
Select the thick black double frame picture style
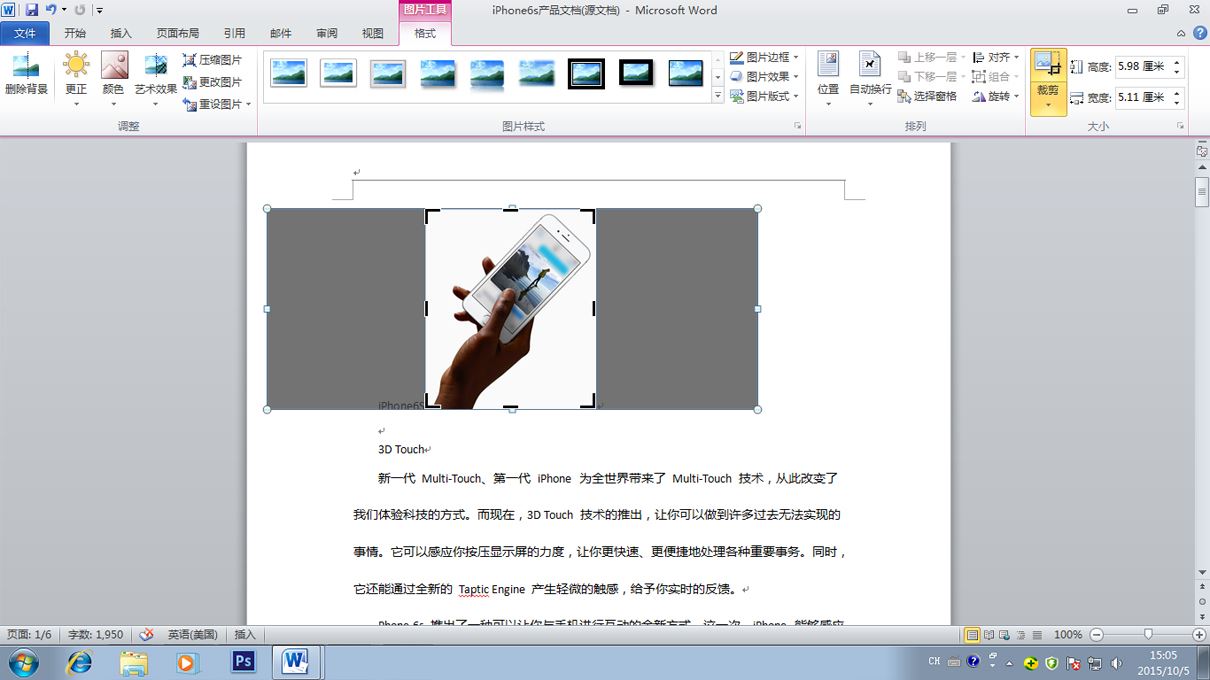(x=586, y=73)
